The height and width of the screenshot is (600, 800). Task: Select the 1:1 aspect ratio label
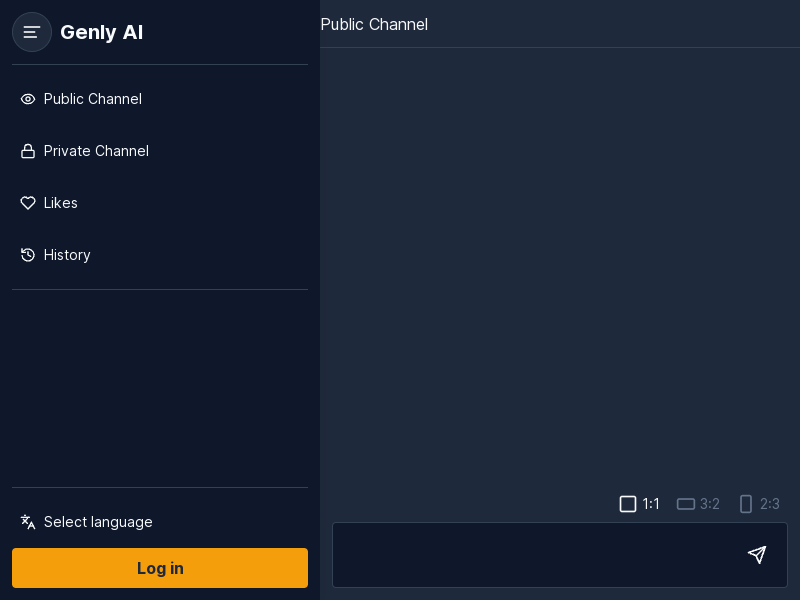[651, 504]
